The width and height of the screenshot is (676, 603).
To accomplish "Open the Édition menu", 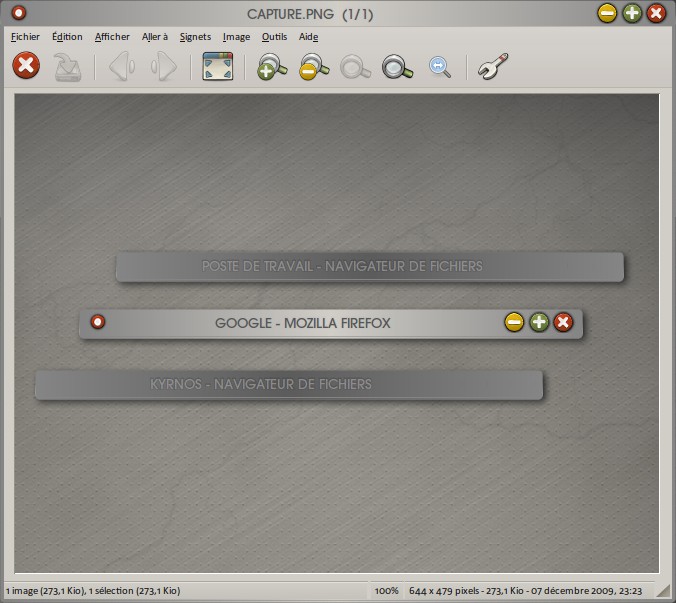I will (x=67, y=37).
